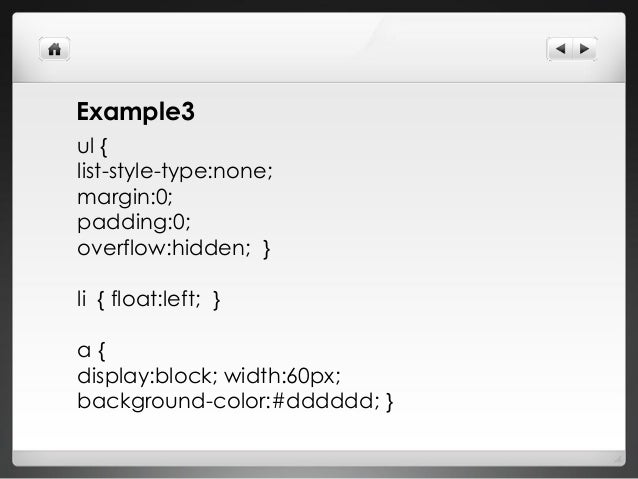Image resolution: width=638 pixels, height=479 pixels.
Task: Advance with the next slide arrow
Action: [x=585, y=49]
